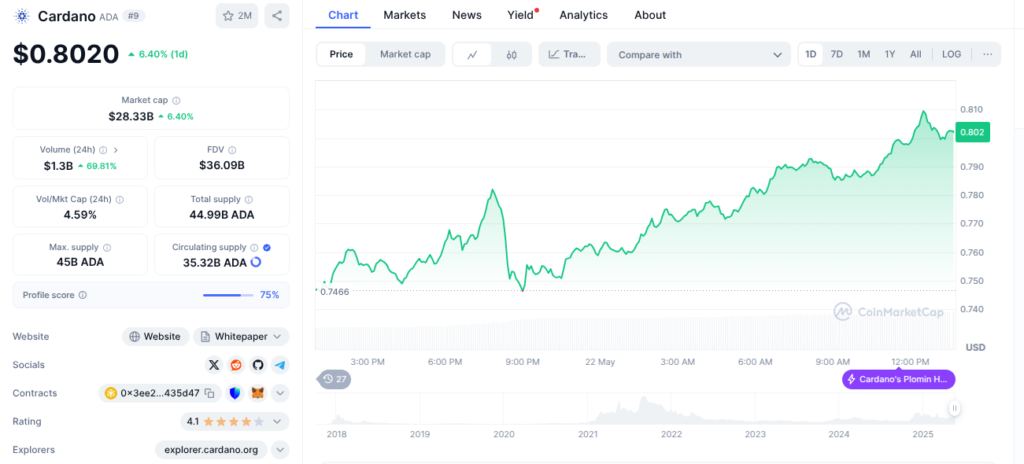This screenshot has width=1024, height=464.
Task: Set chart range to 1M
Action: [863, 54]
